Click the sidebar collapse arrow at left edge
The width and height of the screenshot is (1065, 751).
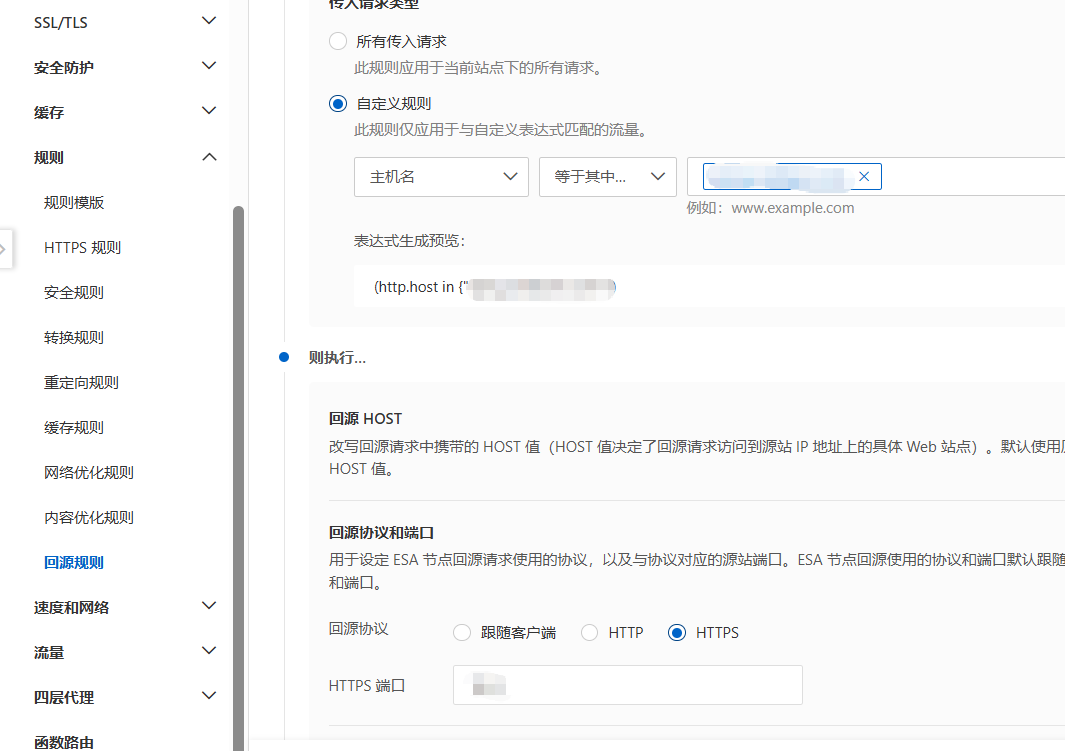tap(5, 248)
